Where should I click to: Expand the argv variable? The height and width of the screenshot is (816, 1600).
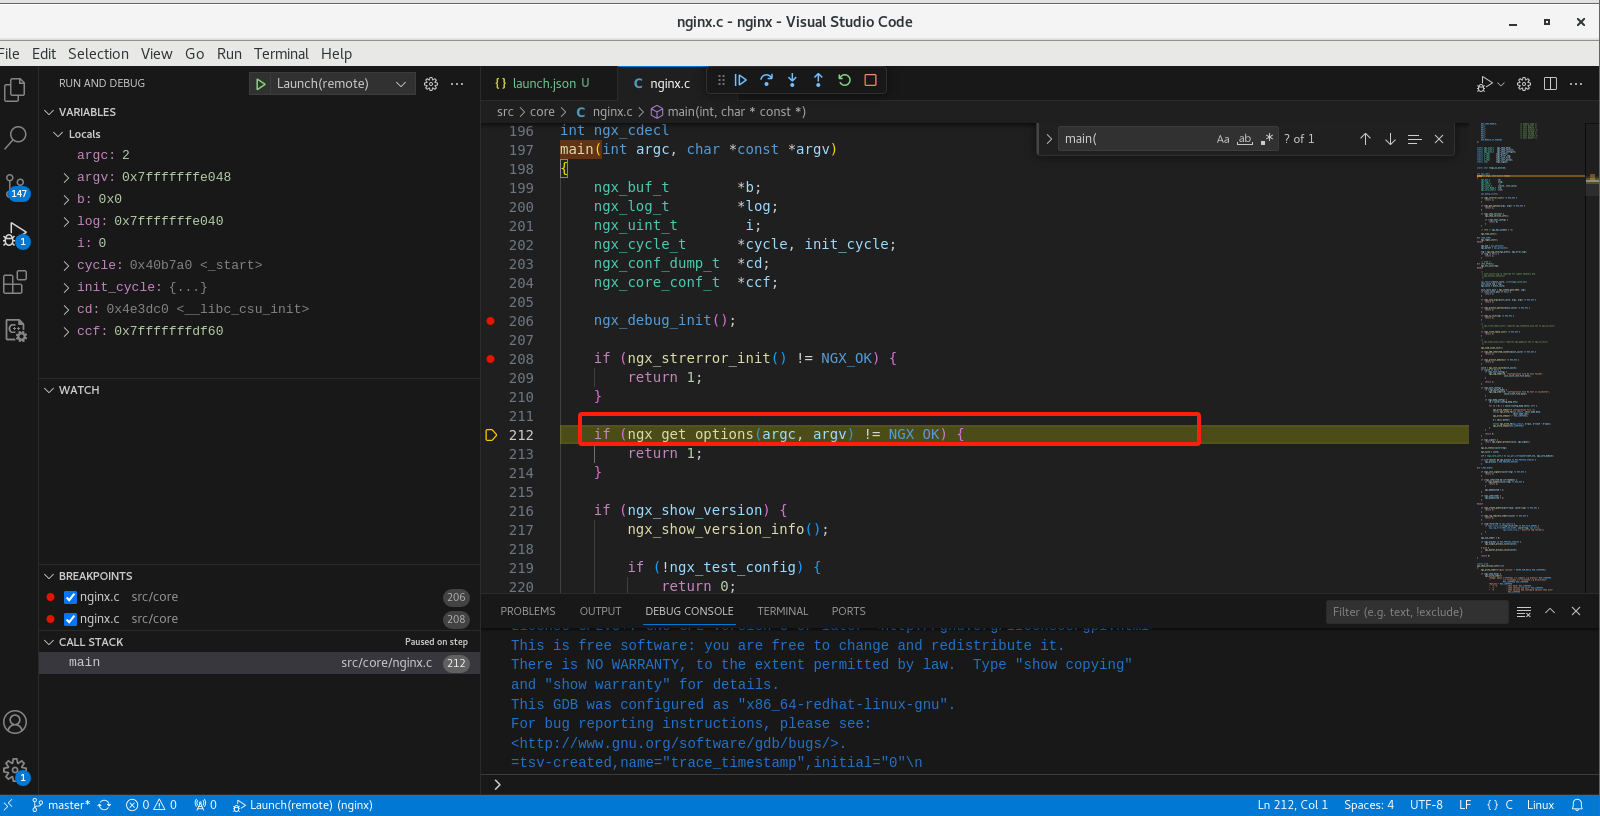tap(67, 177)
